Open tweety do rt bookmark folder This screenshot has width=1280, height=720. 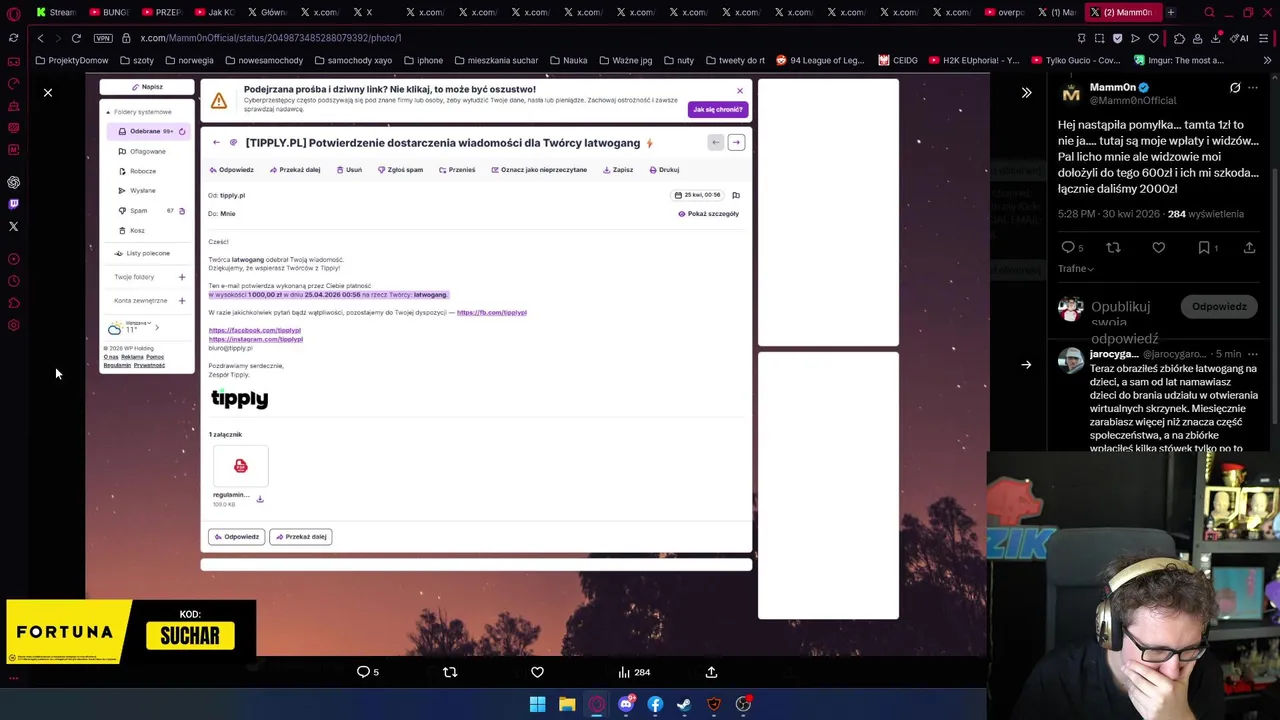pos(734,60)
